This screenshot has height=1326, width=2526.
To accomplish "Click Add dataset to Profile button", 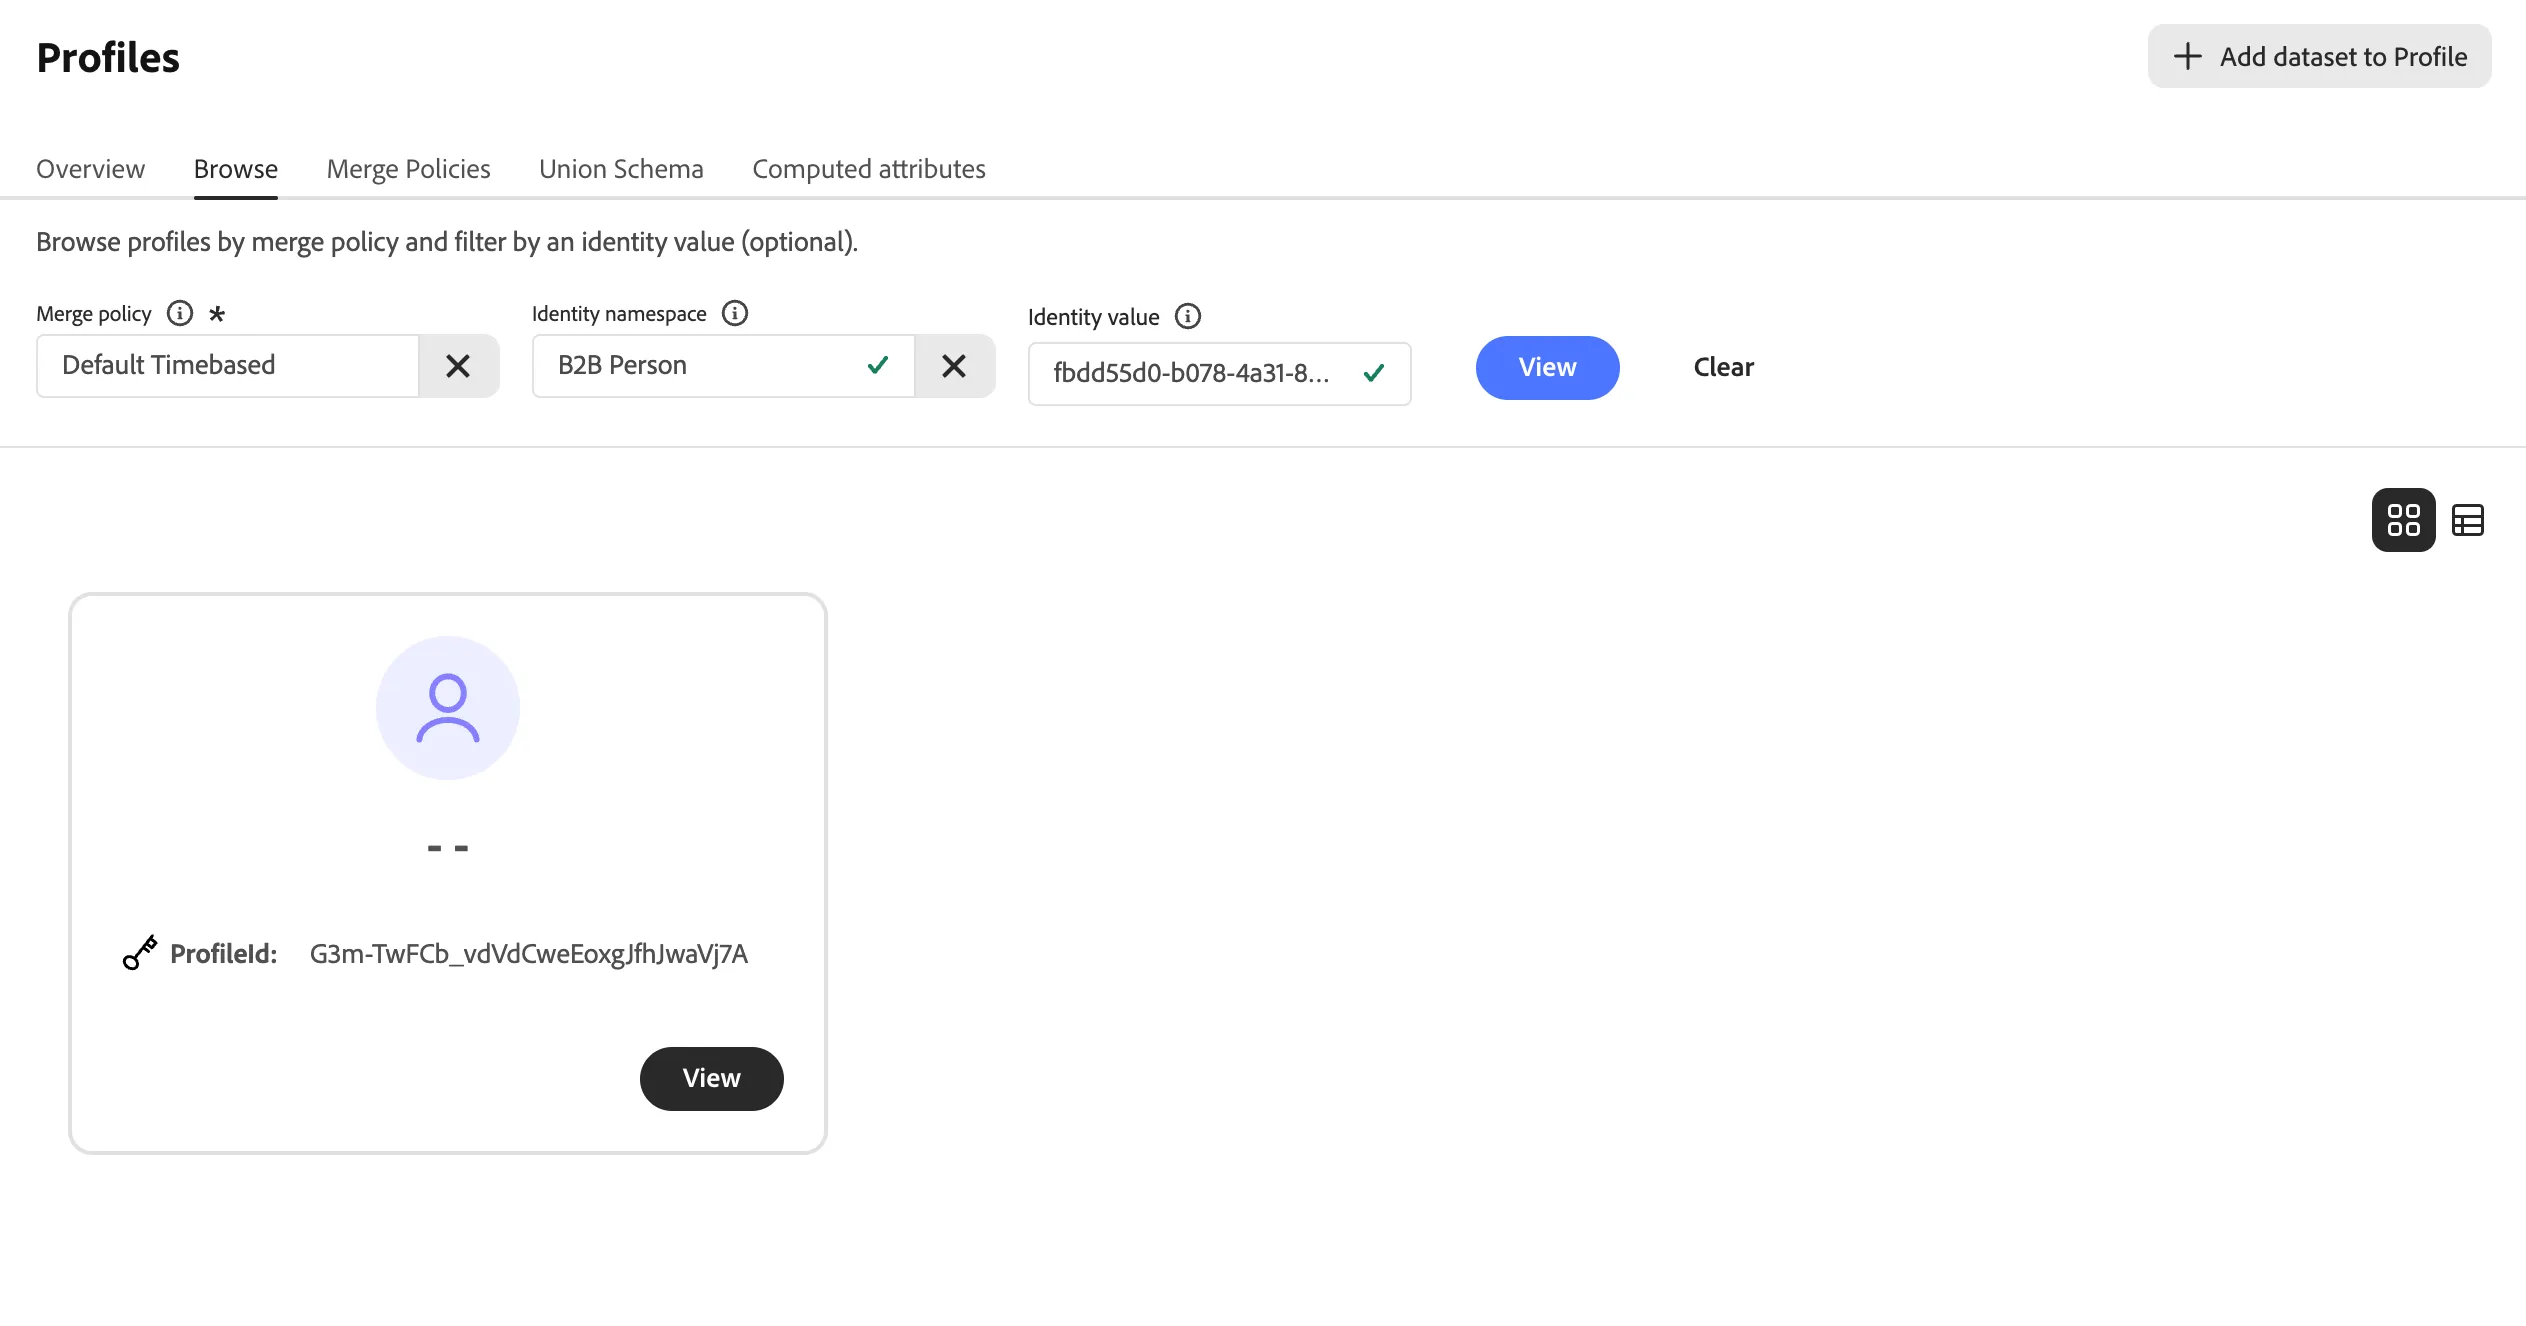I will click(2320, 56).
